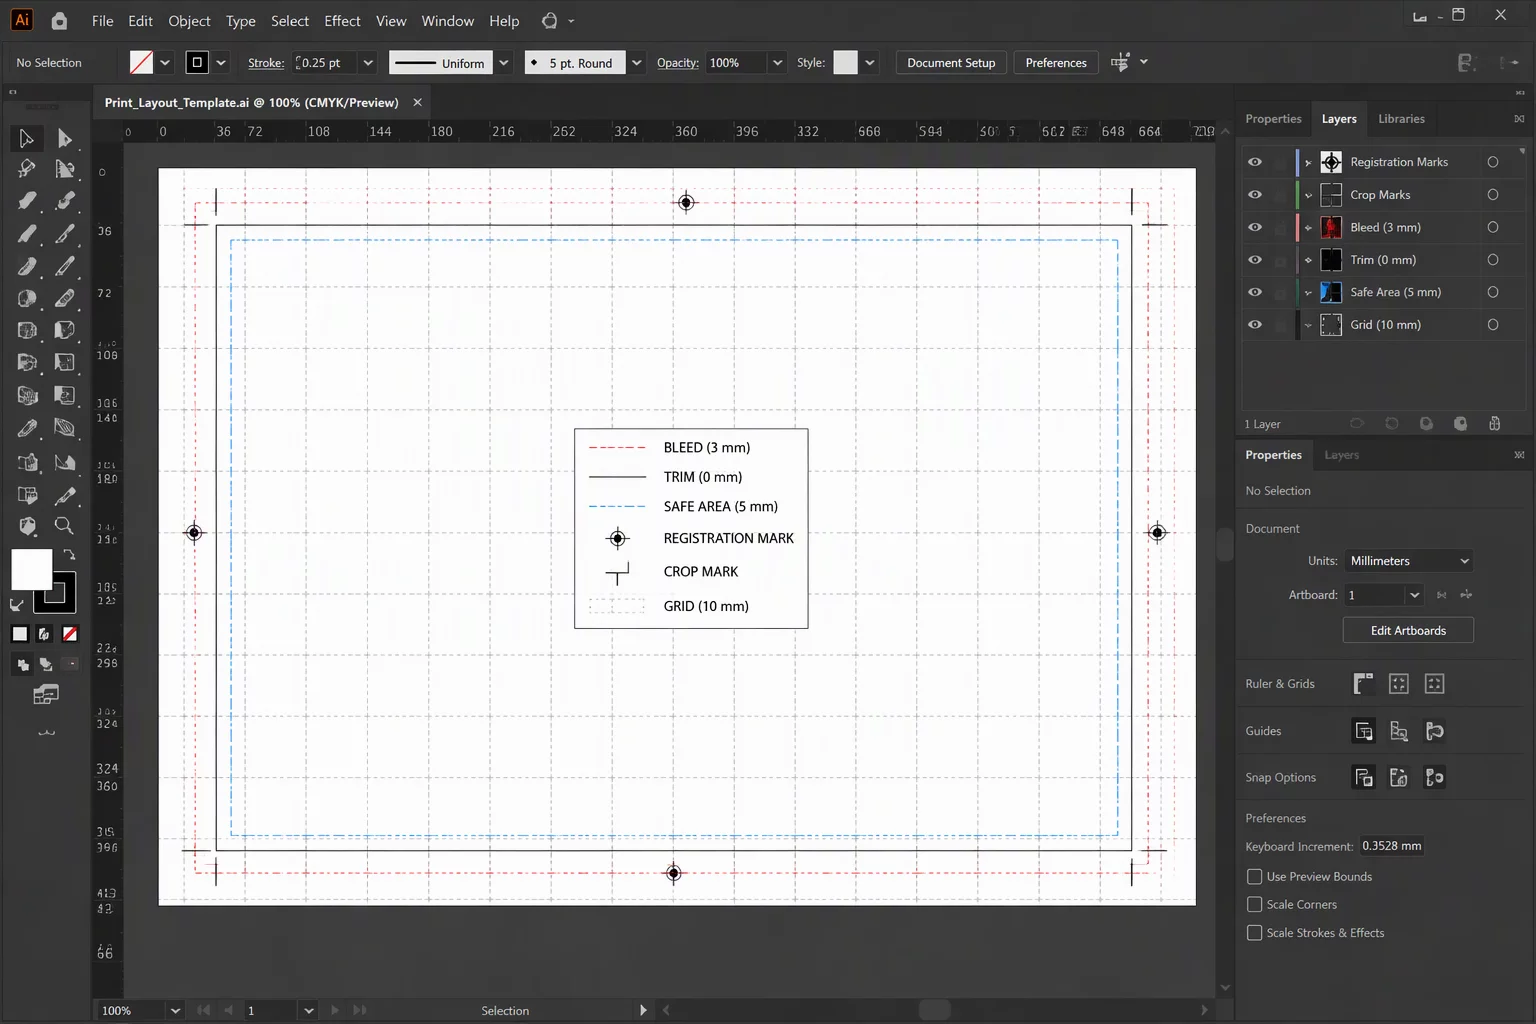Open the 100% zoom level dropdown

point(175,1011)
